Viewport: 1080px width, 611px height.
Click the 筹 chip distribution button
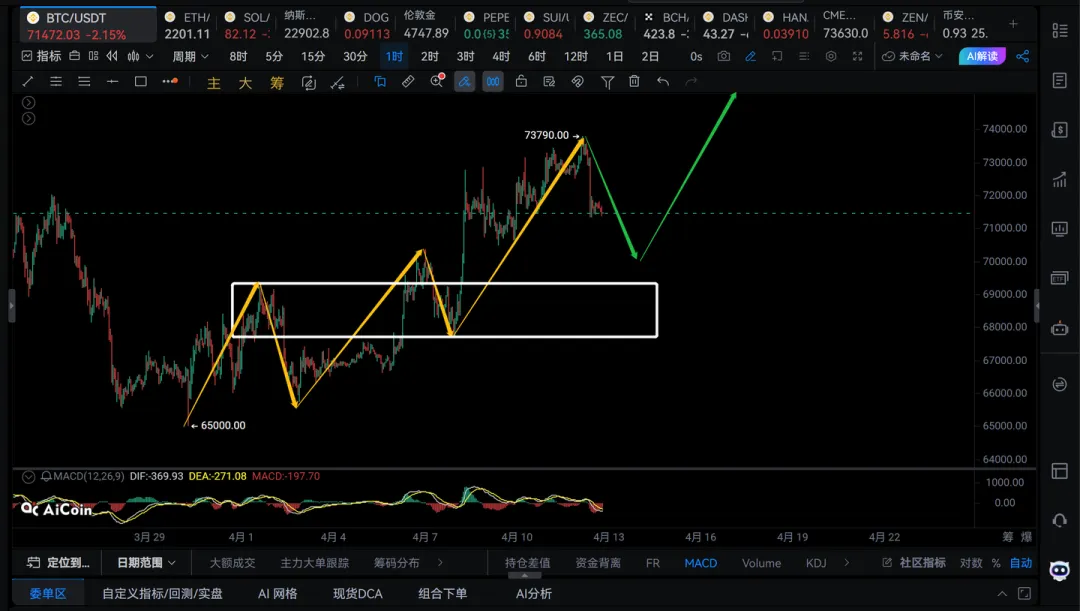[x=277, y=83]
